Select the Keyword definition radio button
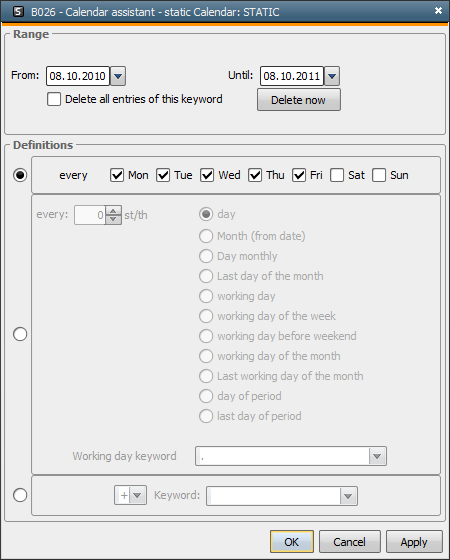The image size is (450, 560). (x=20, y=495)
